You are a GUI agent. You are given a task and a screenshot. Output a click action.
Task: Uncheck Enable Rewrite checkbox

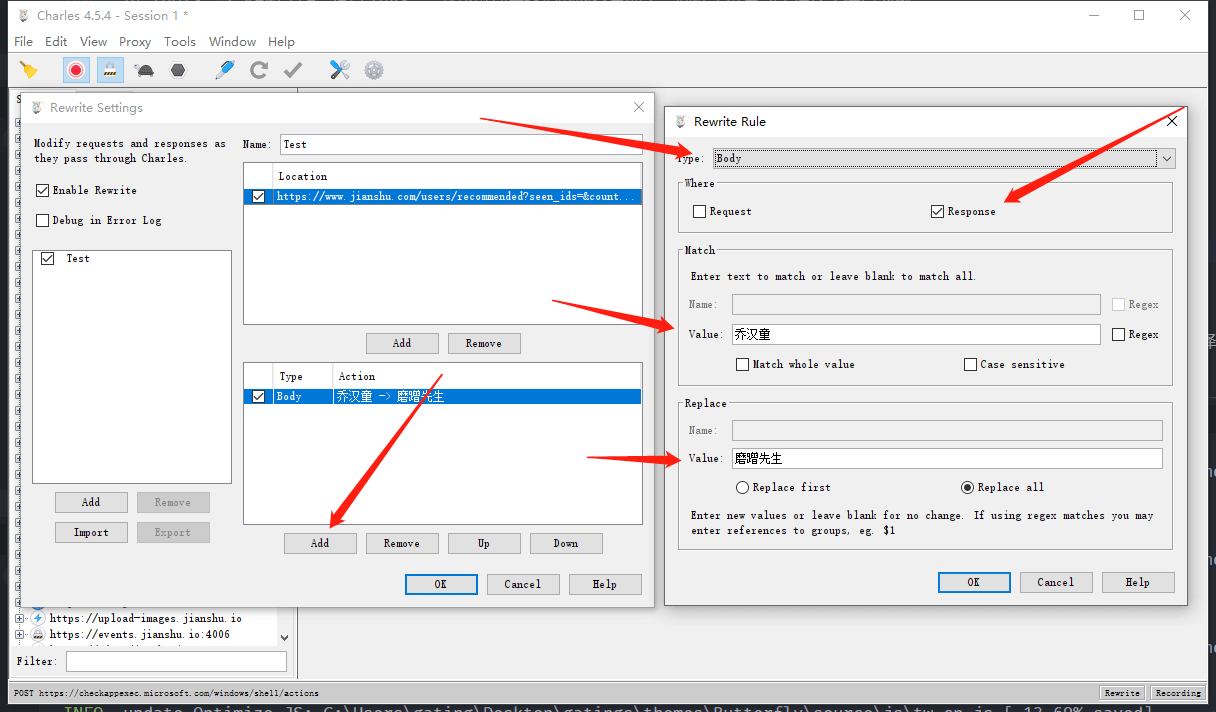[x=43, y=191]
